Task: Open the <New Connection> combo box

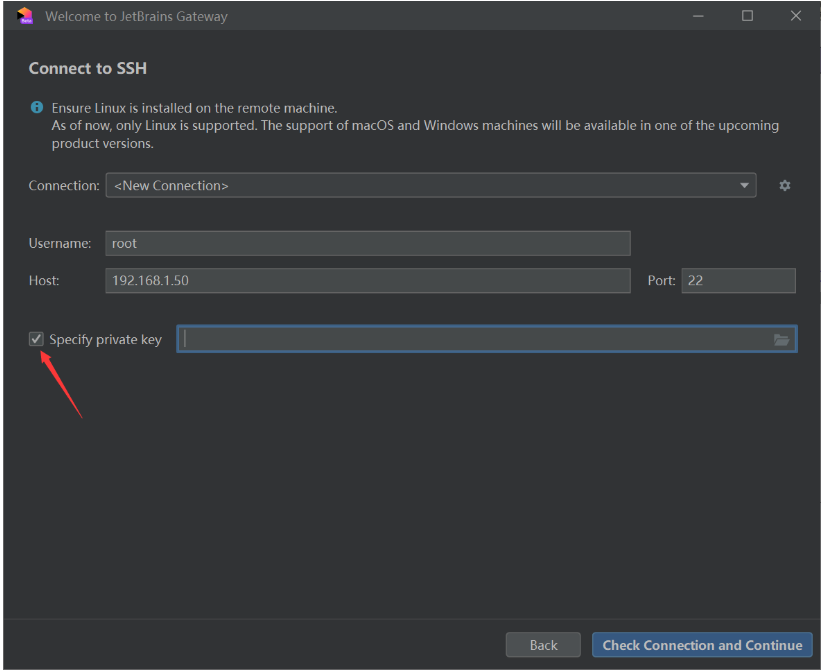Action: coord(420,186)
